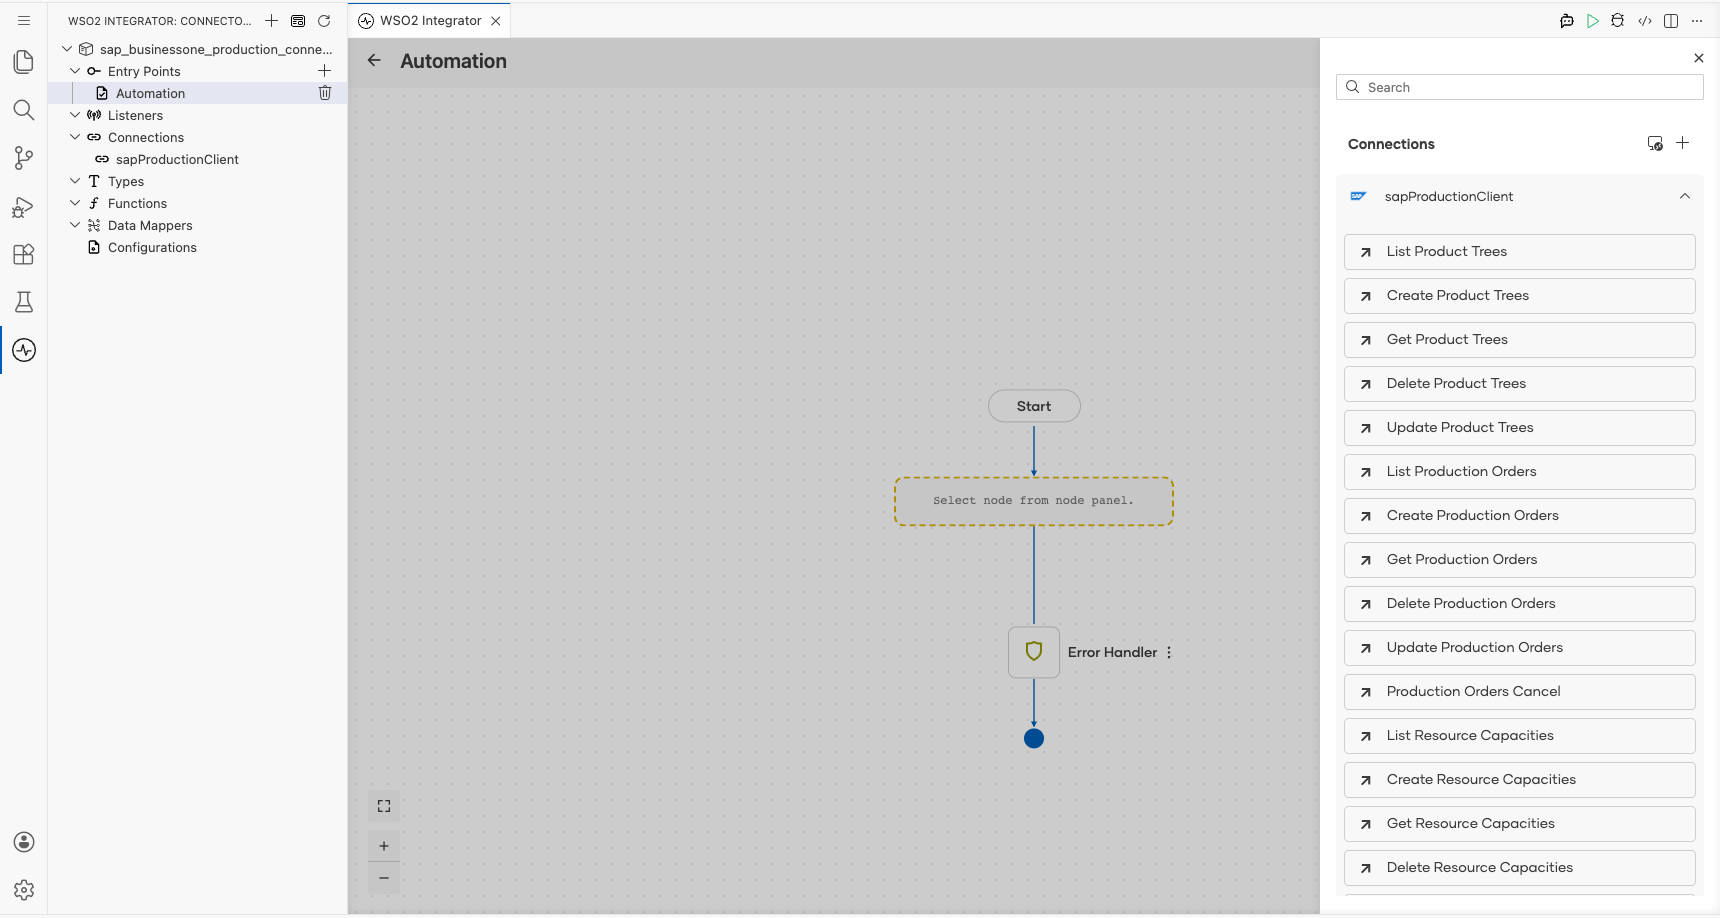Open the Explorer files icon in activity bar
Viewport: 1720px width, 918px height.
point(24,62)
